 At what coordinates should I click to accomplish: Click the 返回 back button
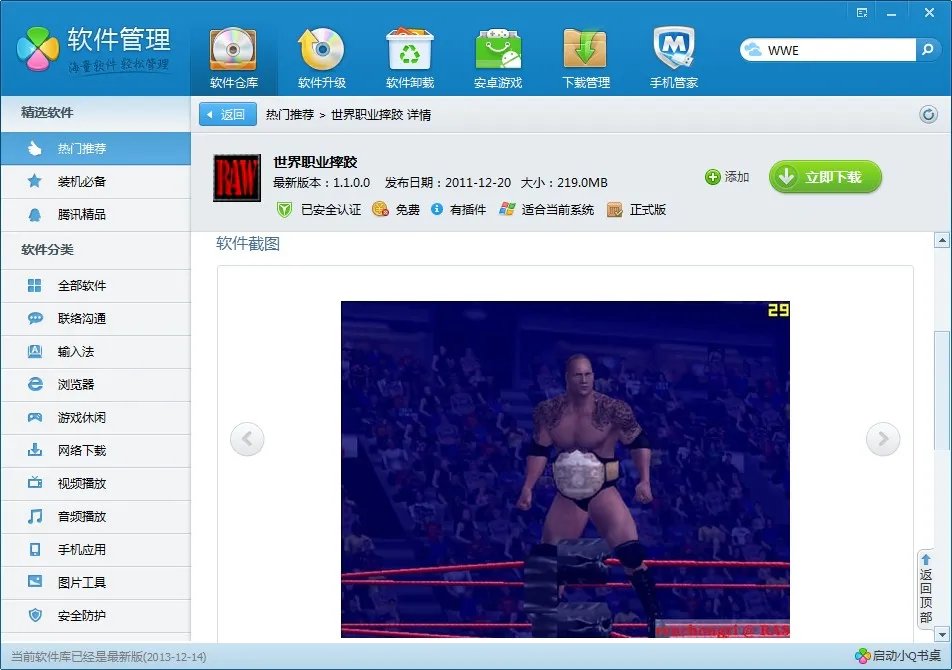click(x=228, y=114)
